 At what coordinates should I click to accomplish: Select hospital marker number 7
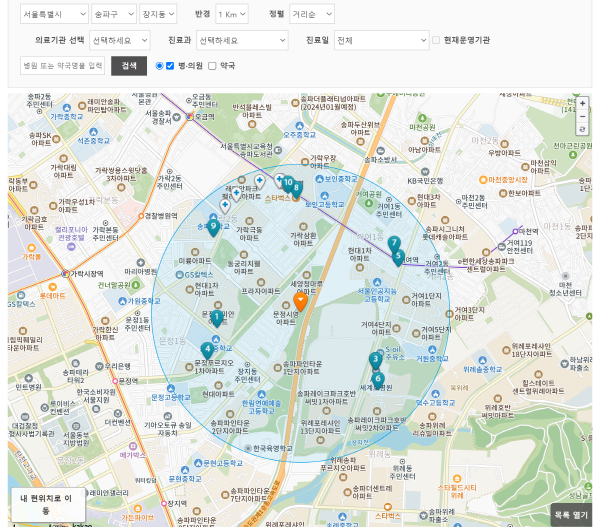pyautogui.click(x=394, y=244)
